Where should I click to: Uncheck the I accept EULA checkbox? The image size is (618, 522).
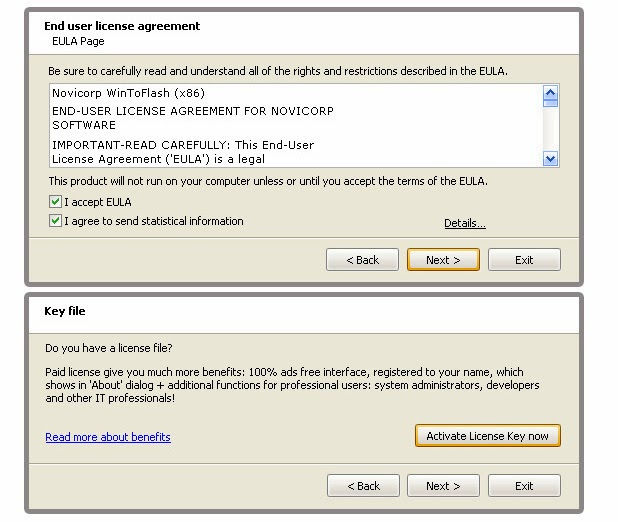pos(55,202)
